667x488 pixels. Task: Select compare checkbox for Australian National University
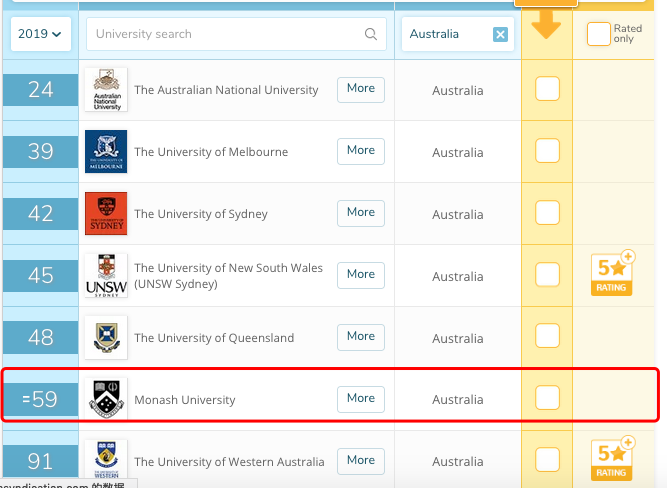pyautogui.click(x=547, y=88)
